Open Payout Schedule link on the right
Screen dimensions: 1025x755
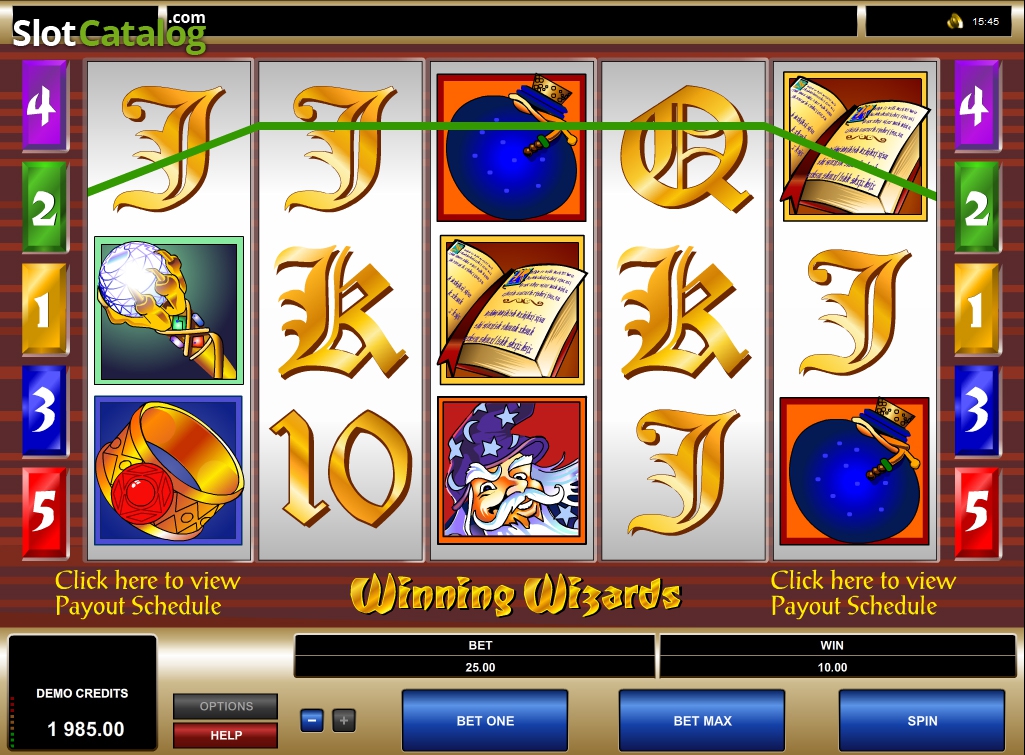pyautogui.click(x=863, y=593)
